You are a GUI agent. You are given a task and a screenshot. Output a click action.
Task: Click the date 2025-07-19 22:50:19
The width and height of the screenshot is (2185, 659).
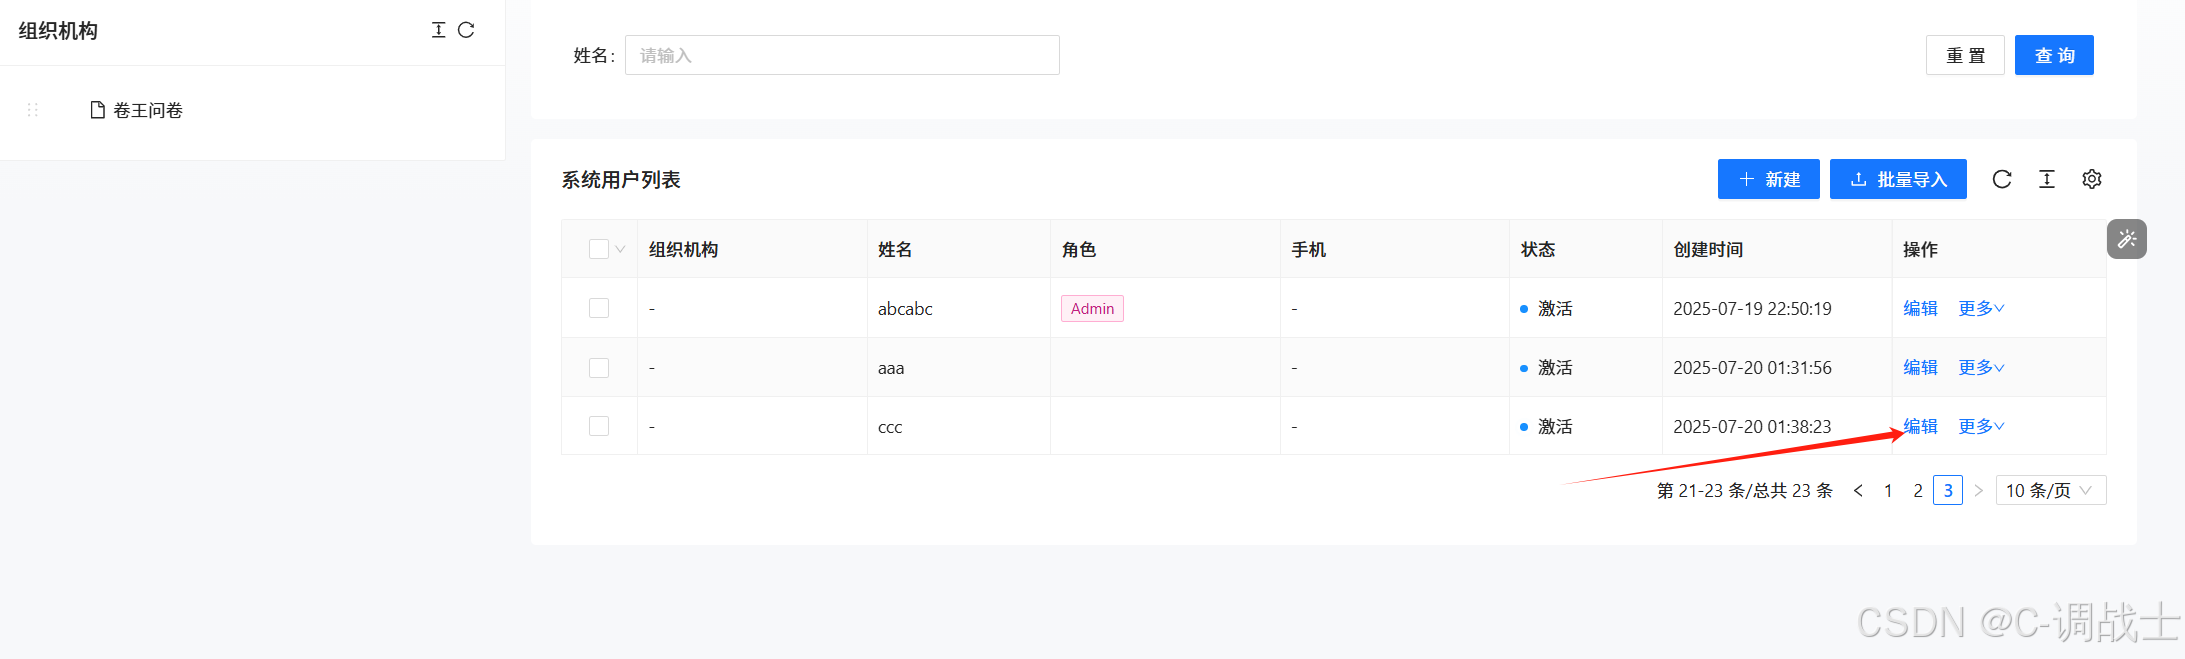pos(1752,309)
